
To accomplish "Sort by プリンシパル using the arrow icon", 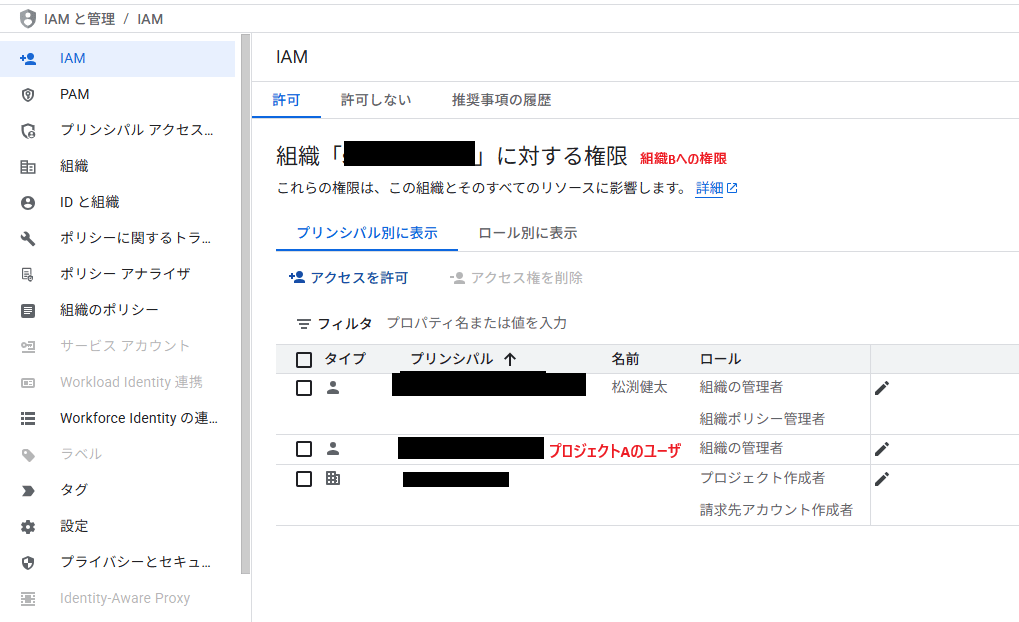I will (x=510, y=359).
